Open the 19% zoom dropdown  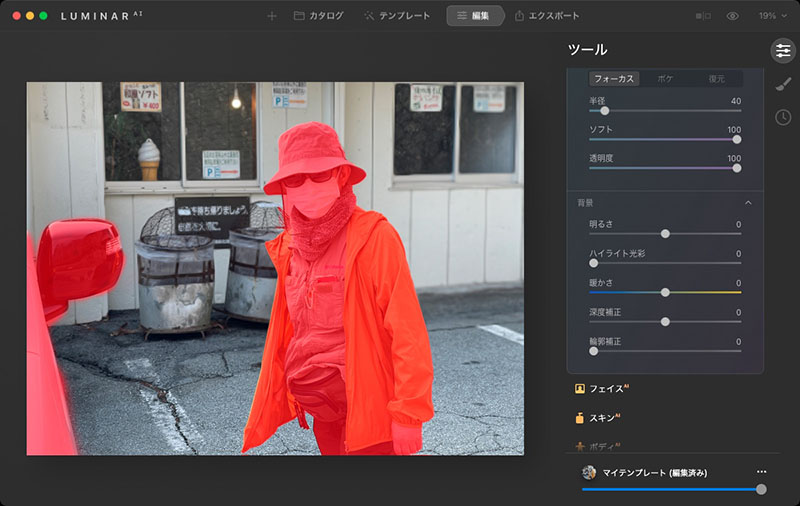click(772, 16)
